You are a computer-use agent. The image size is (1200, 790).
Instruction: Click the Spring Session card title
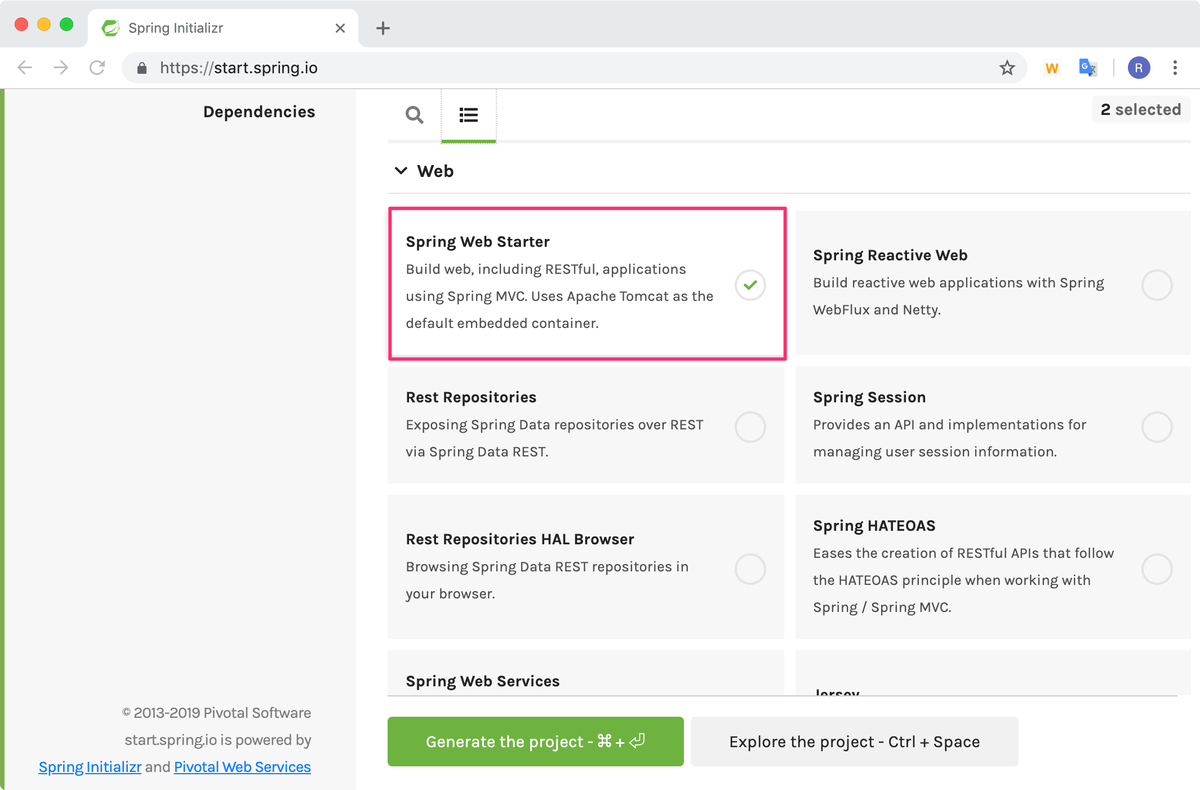pyautogui.click(x=869, y=397)
